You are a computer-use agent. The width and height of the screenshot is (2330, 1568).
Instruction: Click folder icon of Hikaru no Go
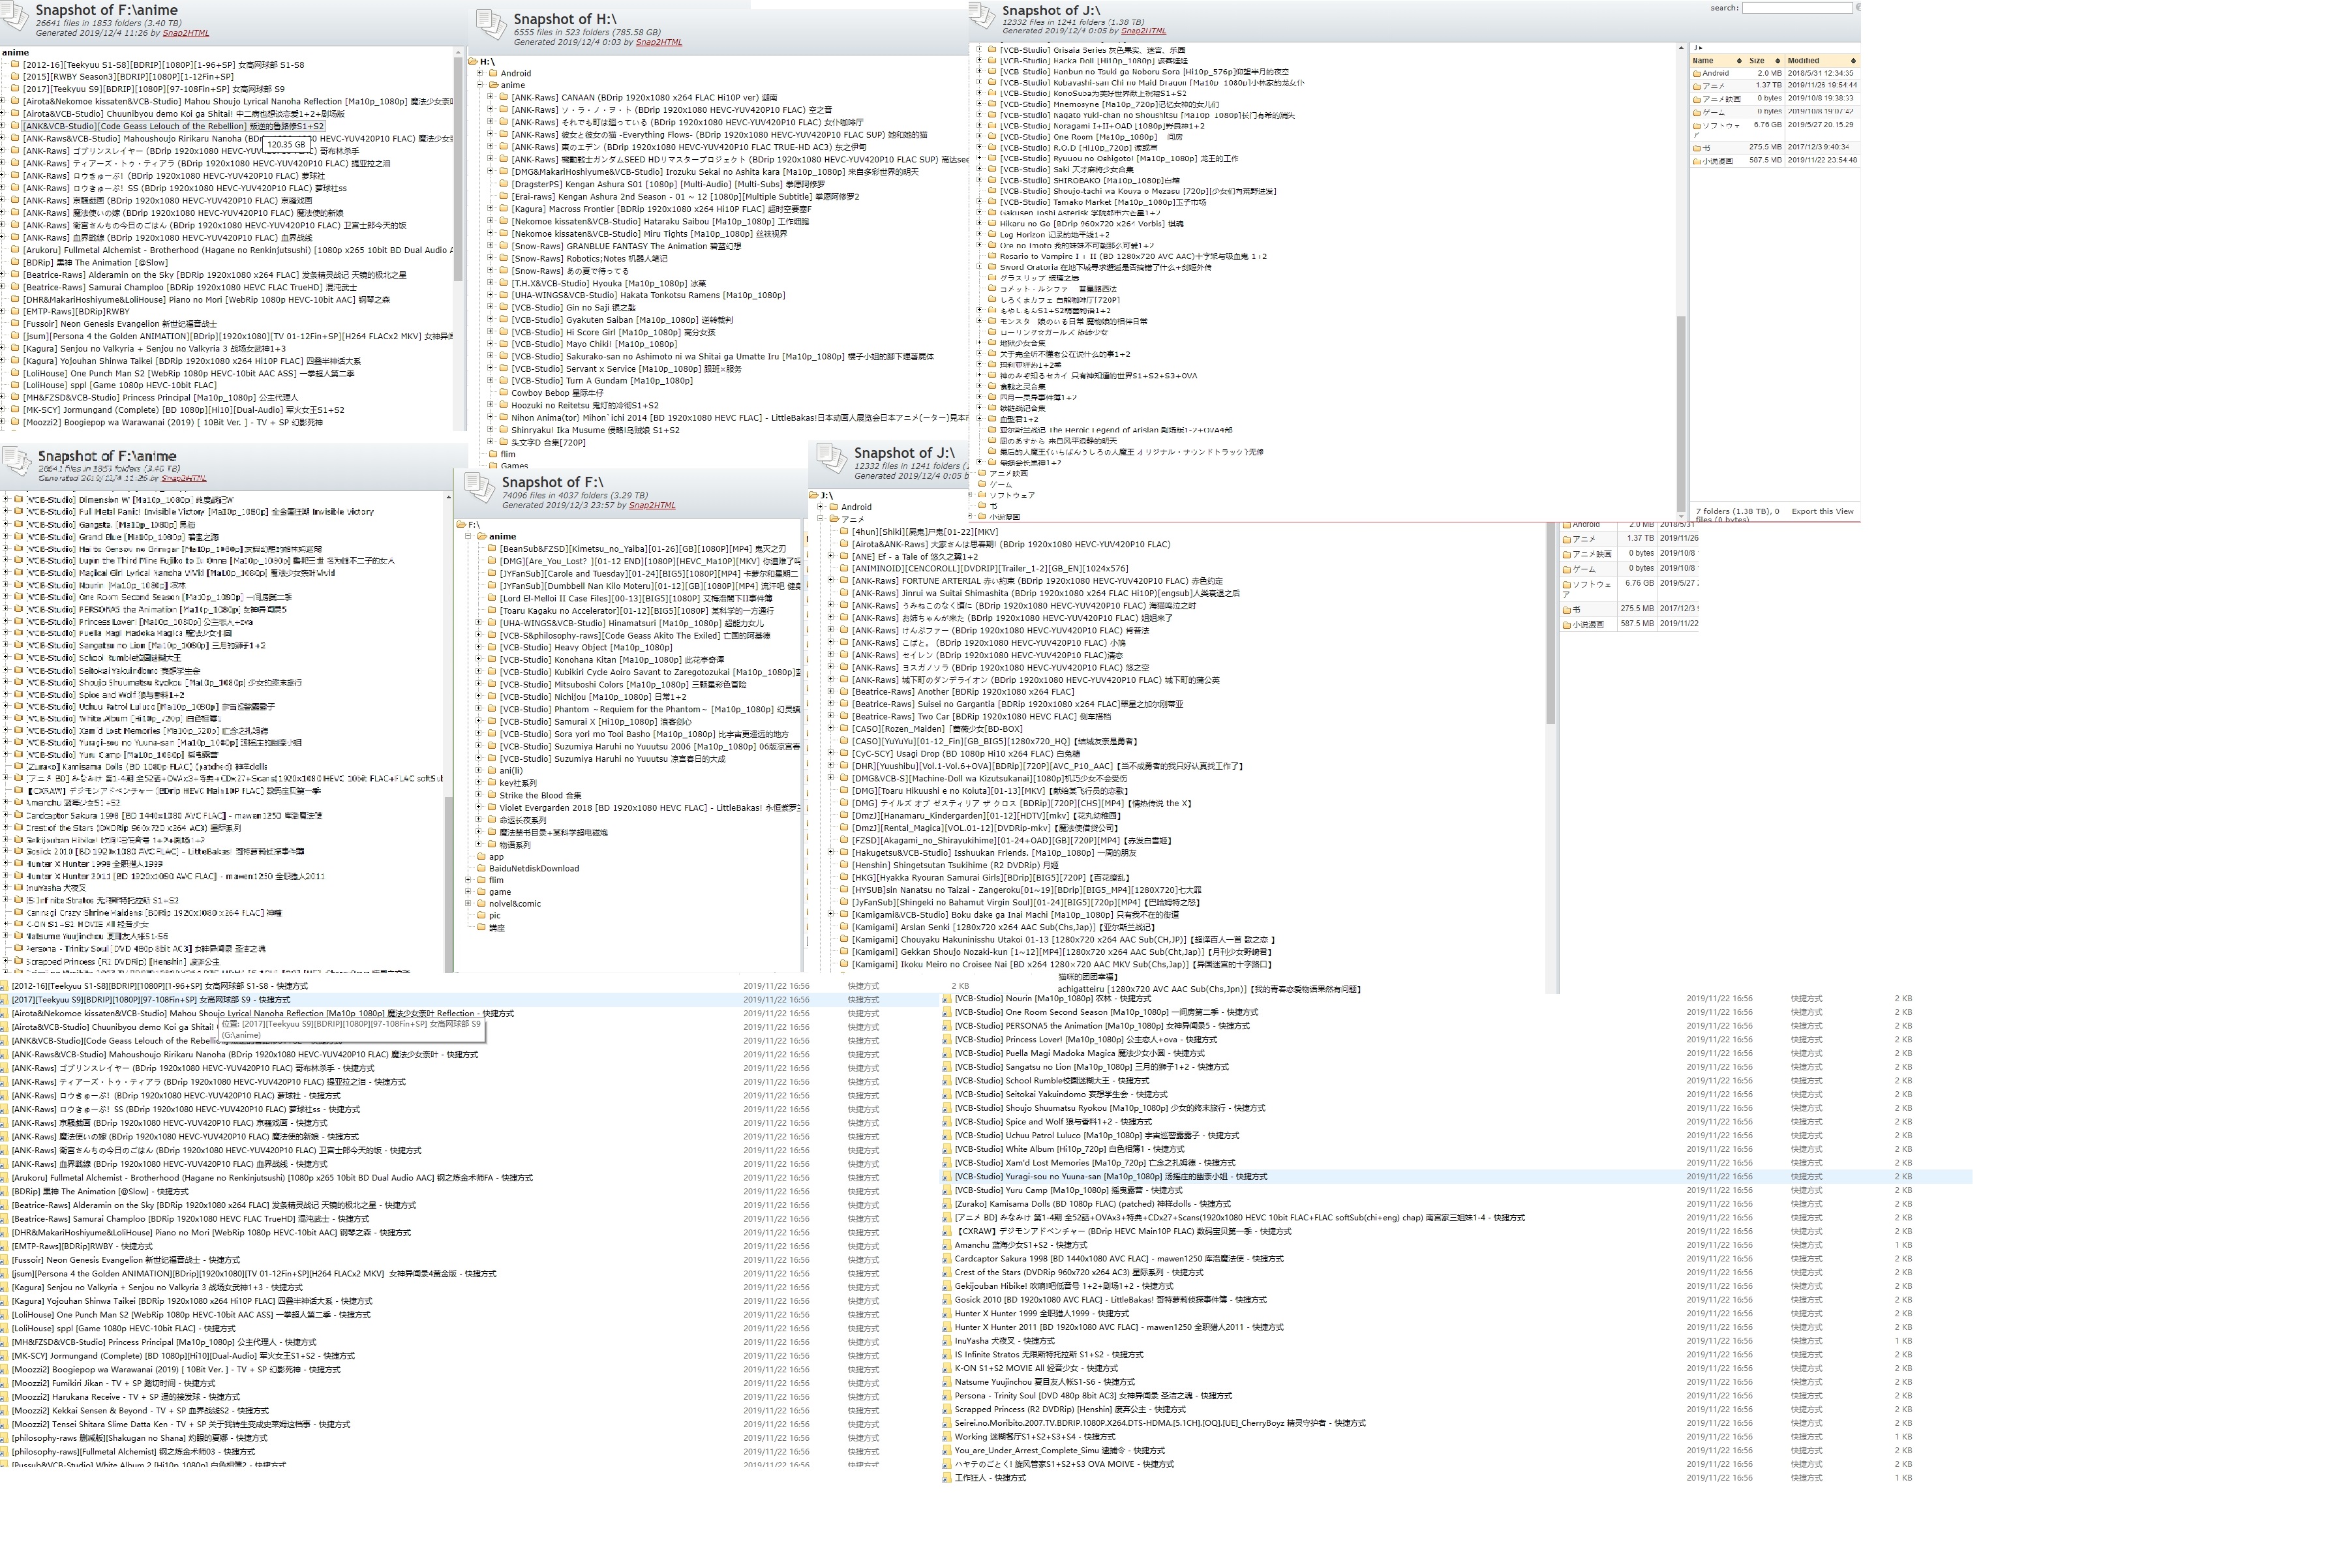tap(992, 223)
